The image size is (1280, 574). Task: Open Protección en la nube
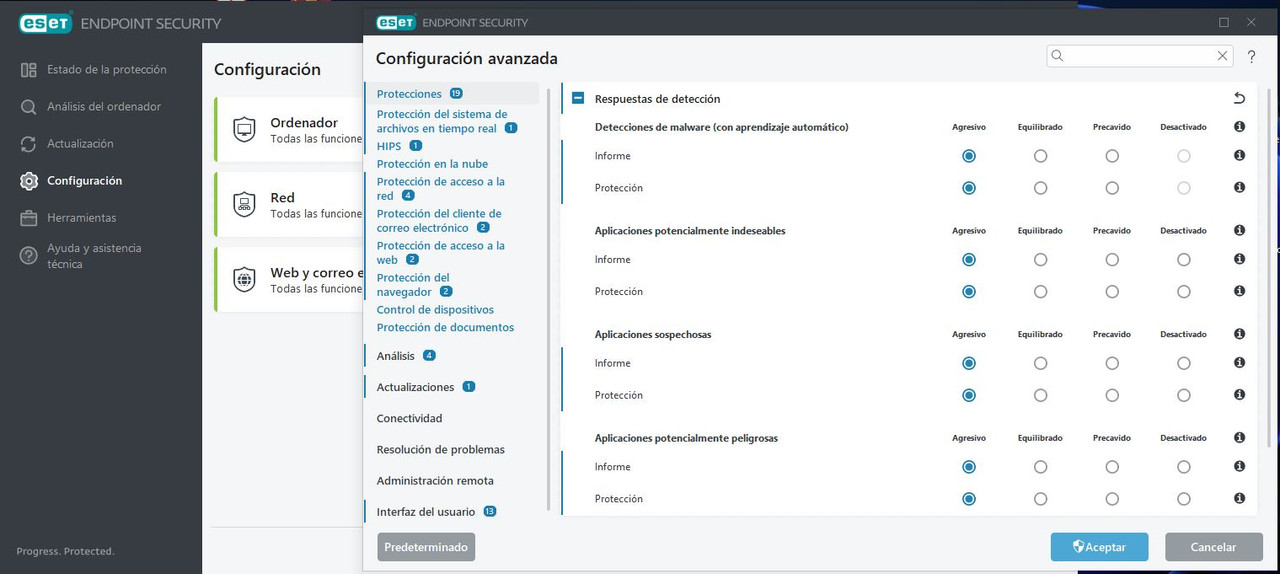point(432,164)
